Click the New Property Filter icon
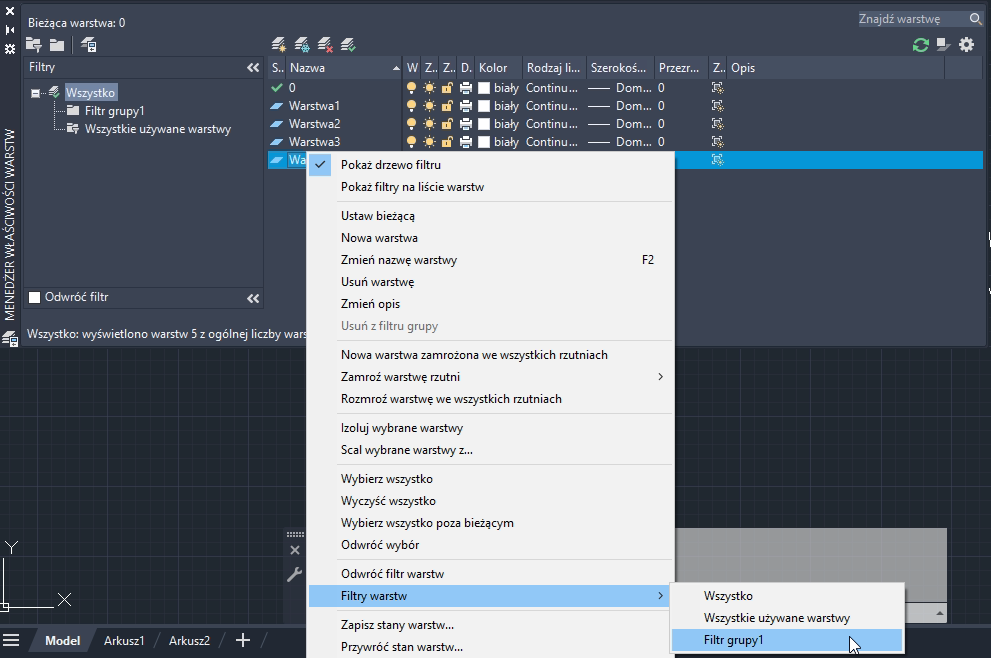 pyautogui.click(x=33, y=45)
